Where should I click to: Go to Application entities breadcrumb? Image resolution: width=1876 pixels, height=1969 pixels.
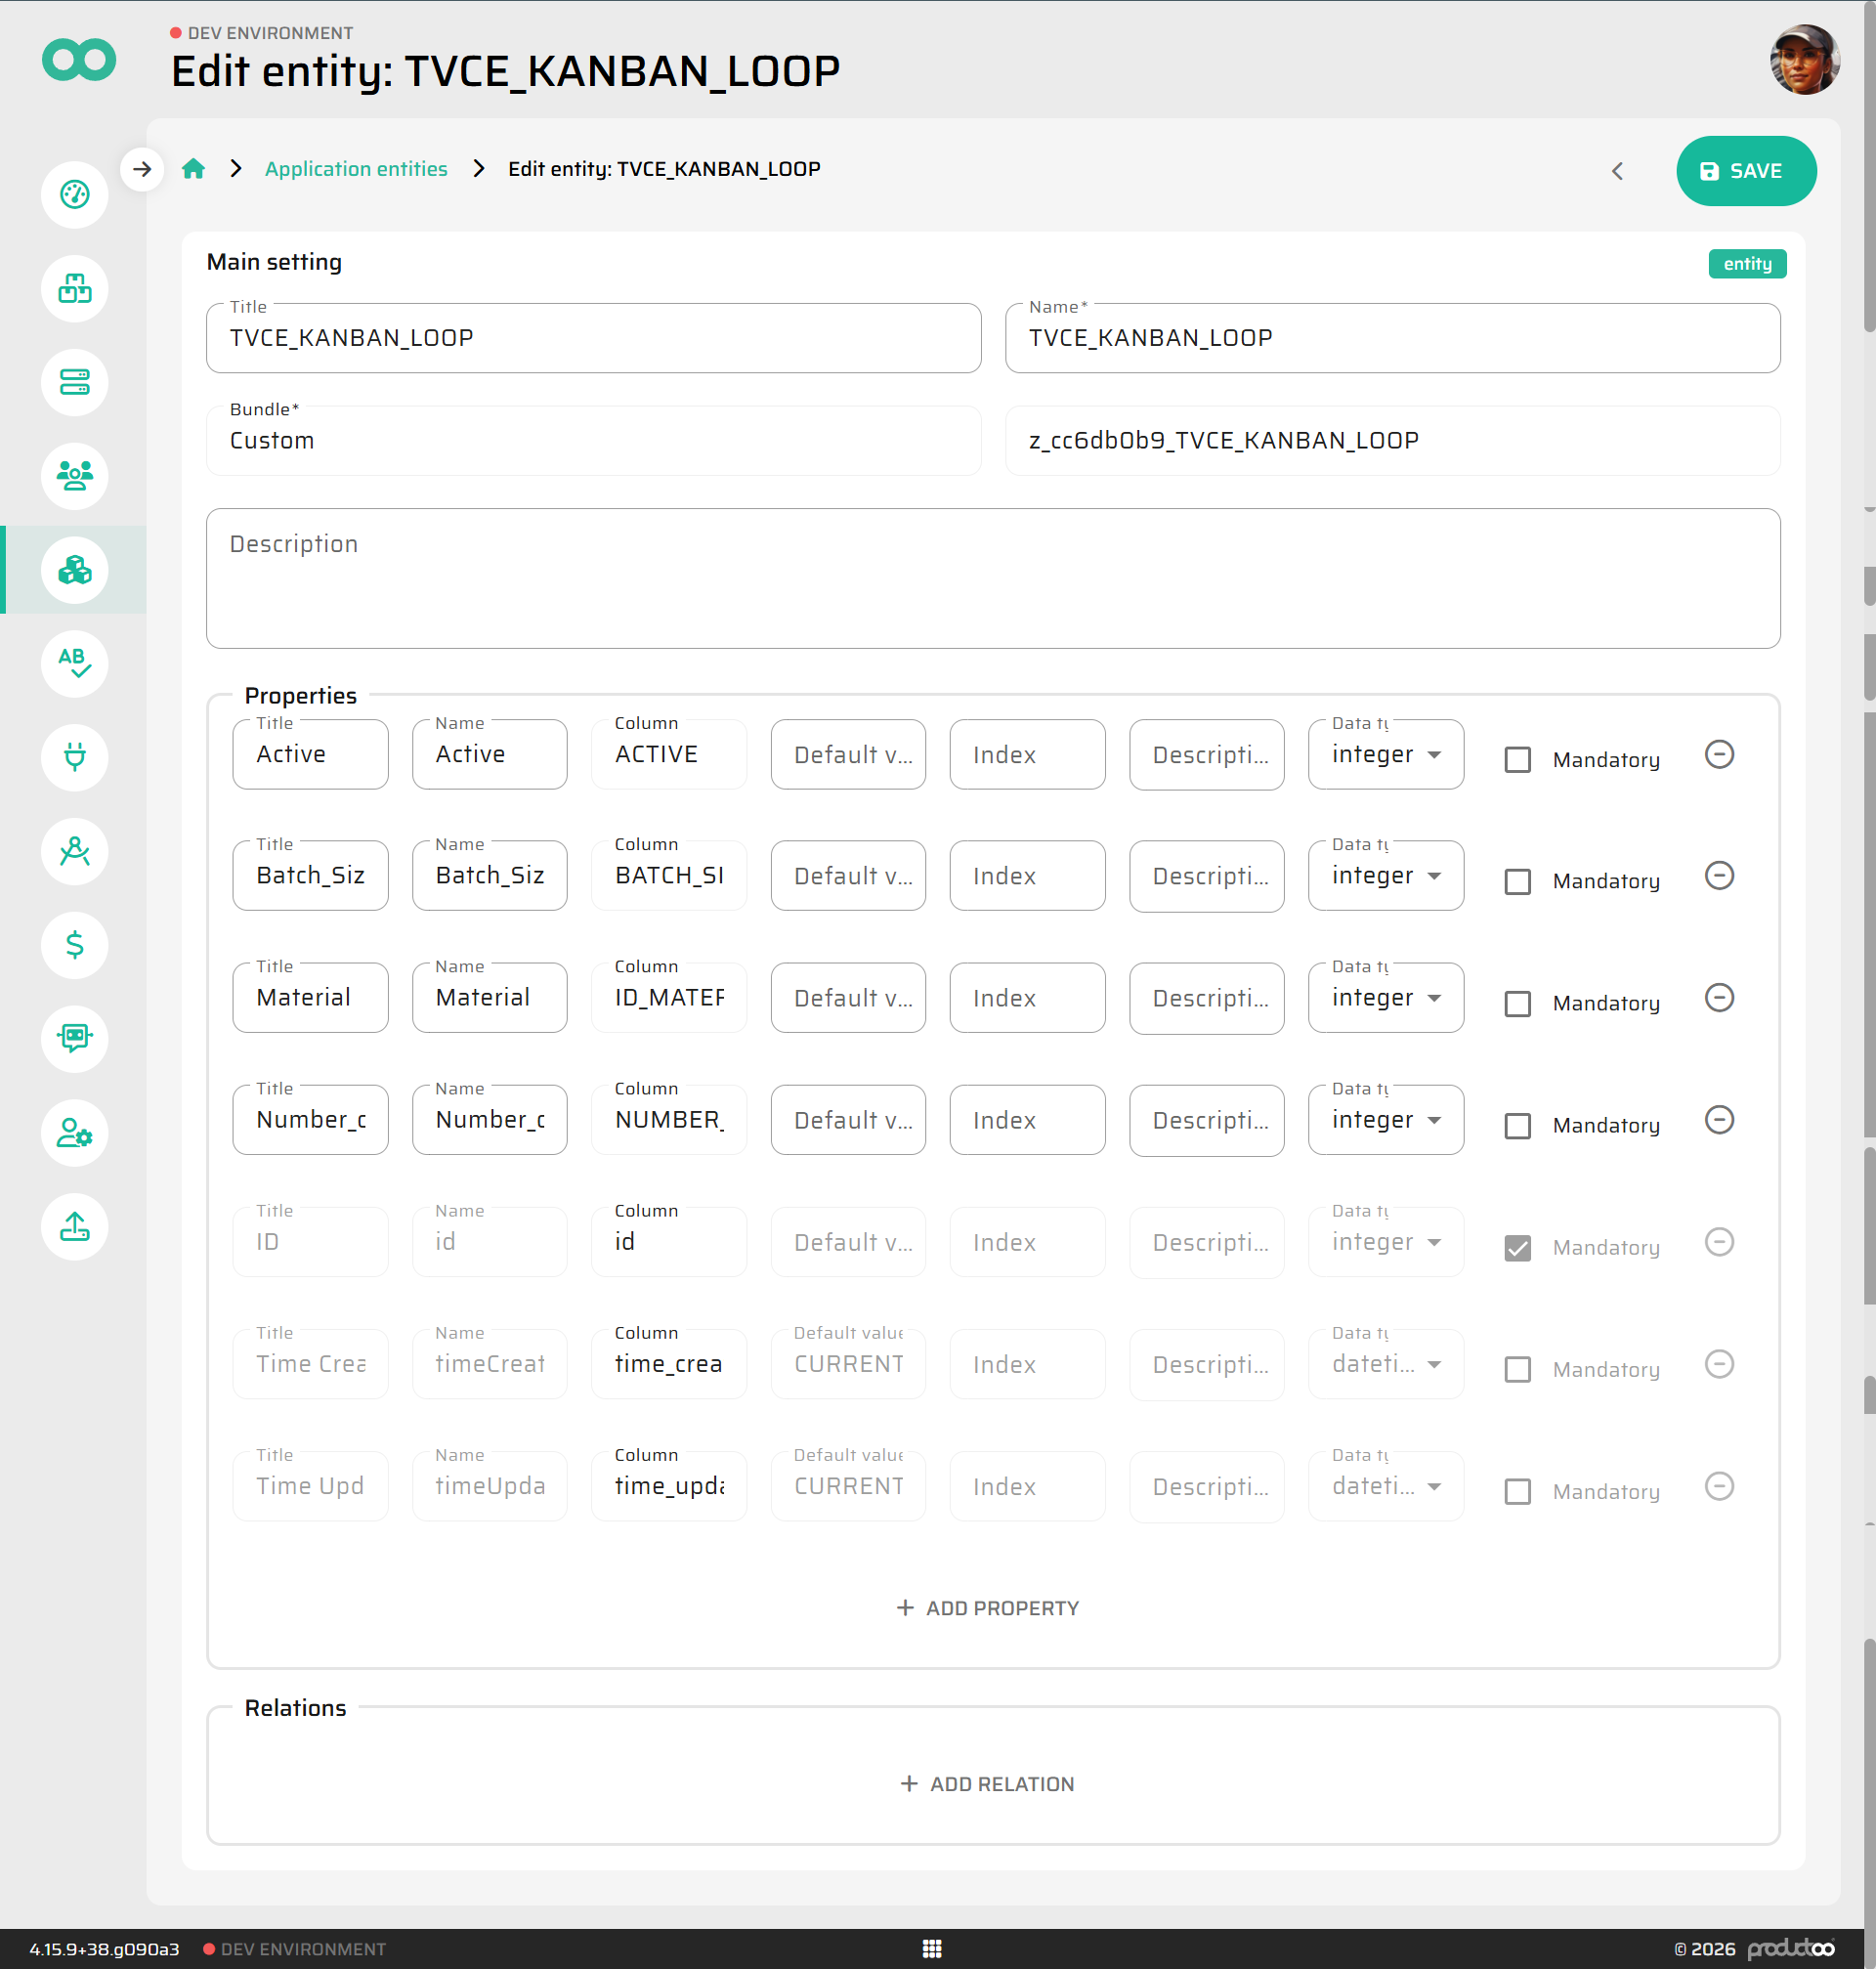point(356,169)
